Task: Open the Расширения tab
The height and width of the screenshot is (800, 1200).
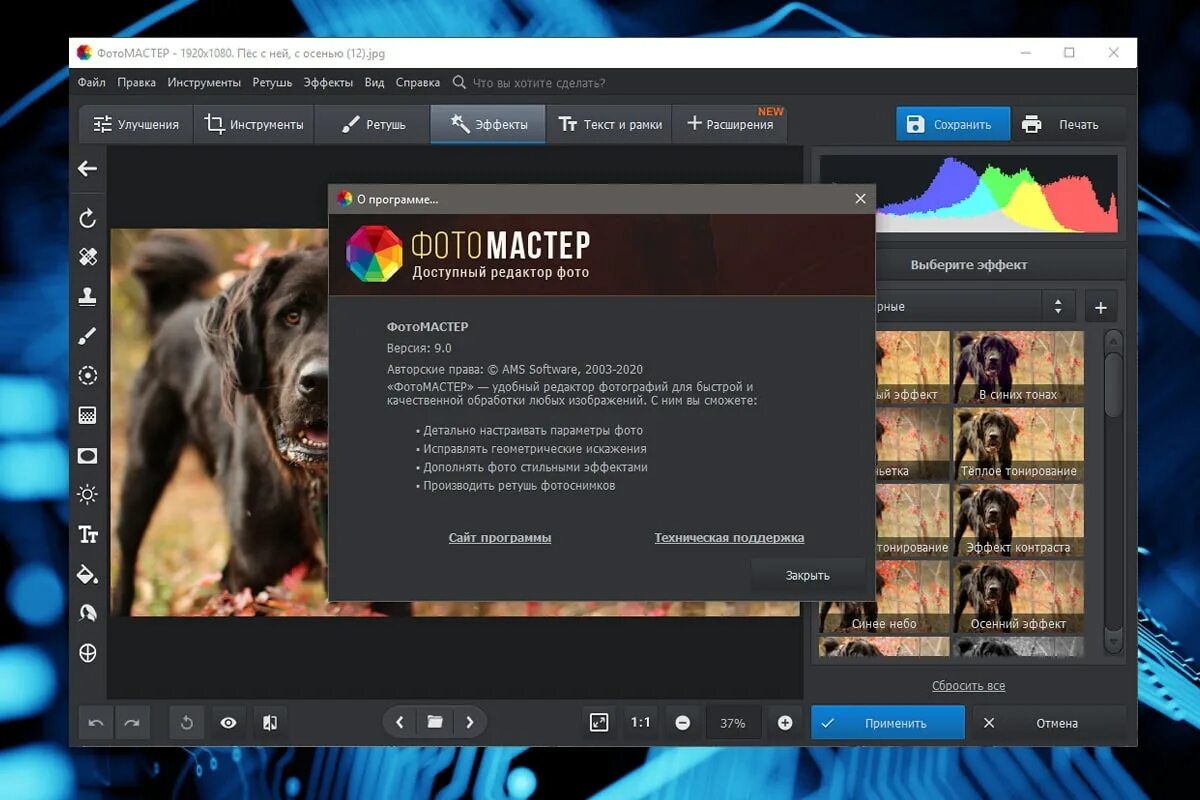Action: coord(730,124)
